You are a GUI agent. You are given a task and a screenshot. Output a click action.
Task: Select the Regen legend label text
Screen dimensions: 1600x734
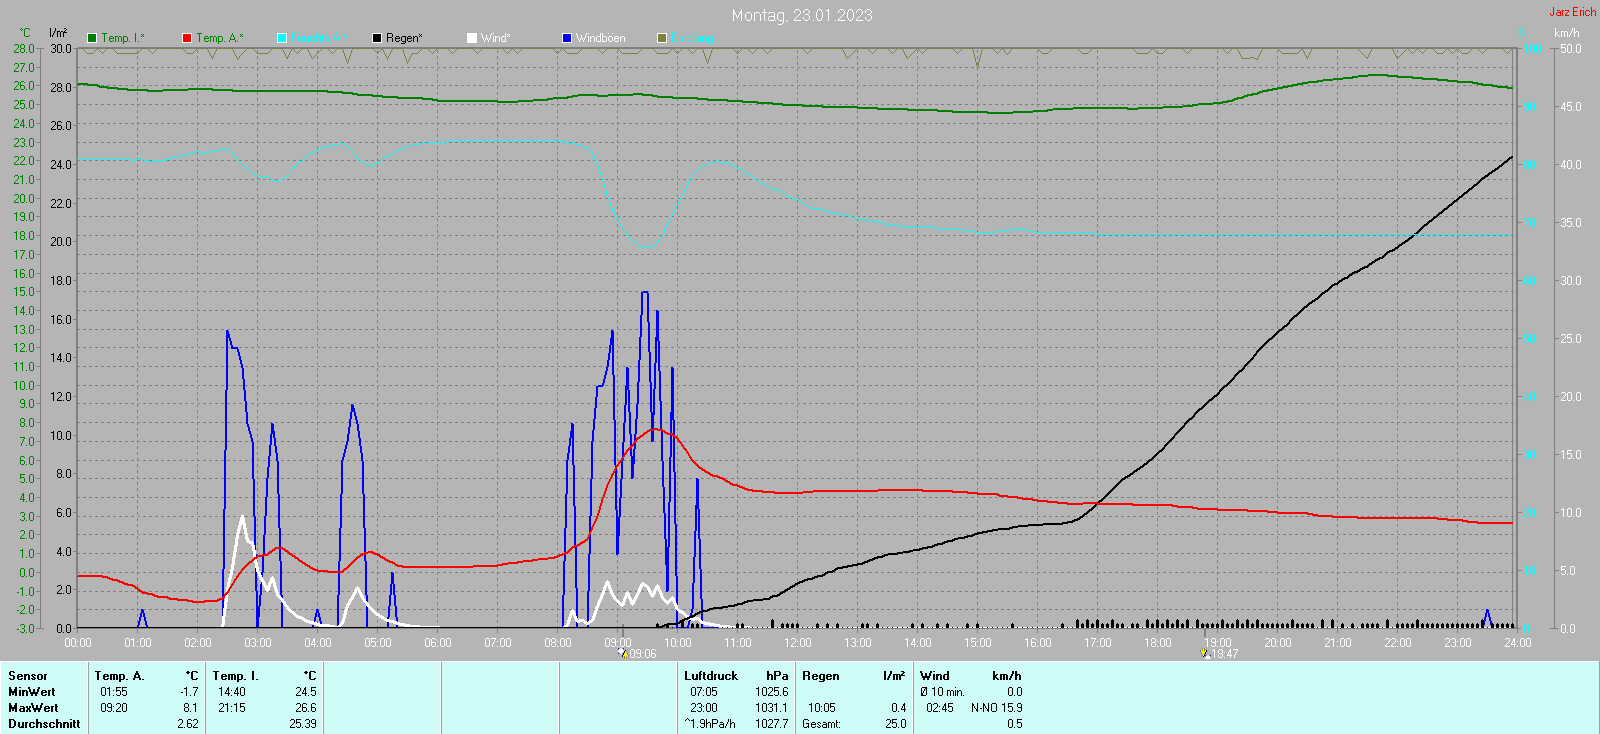404,38
